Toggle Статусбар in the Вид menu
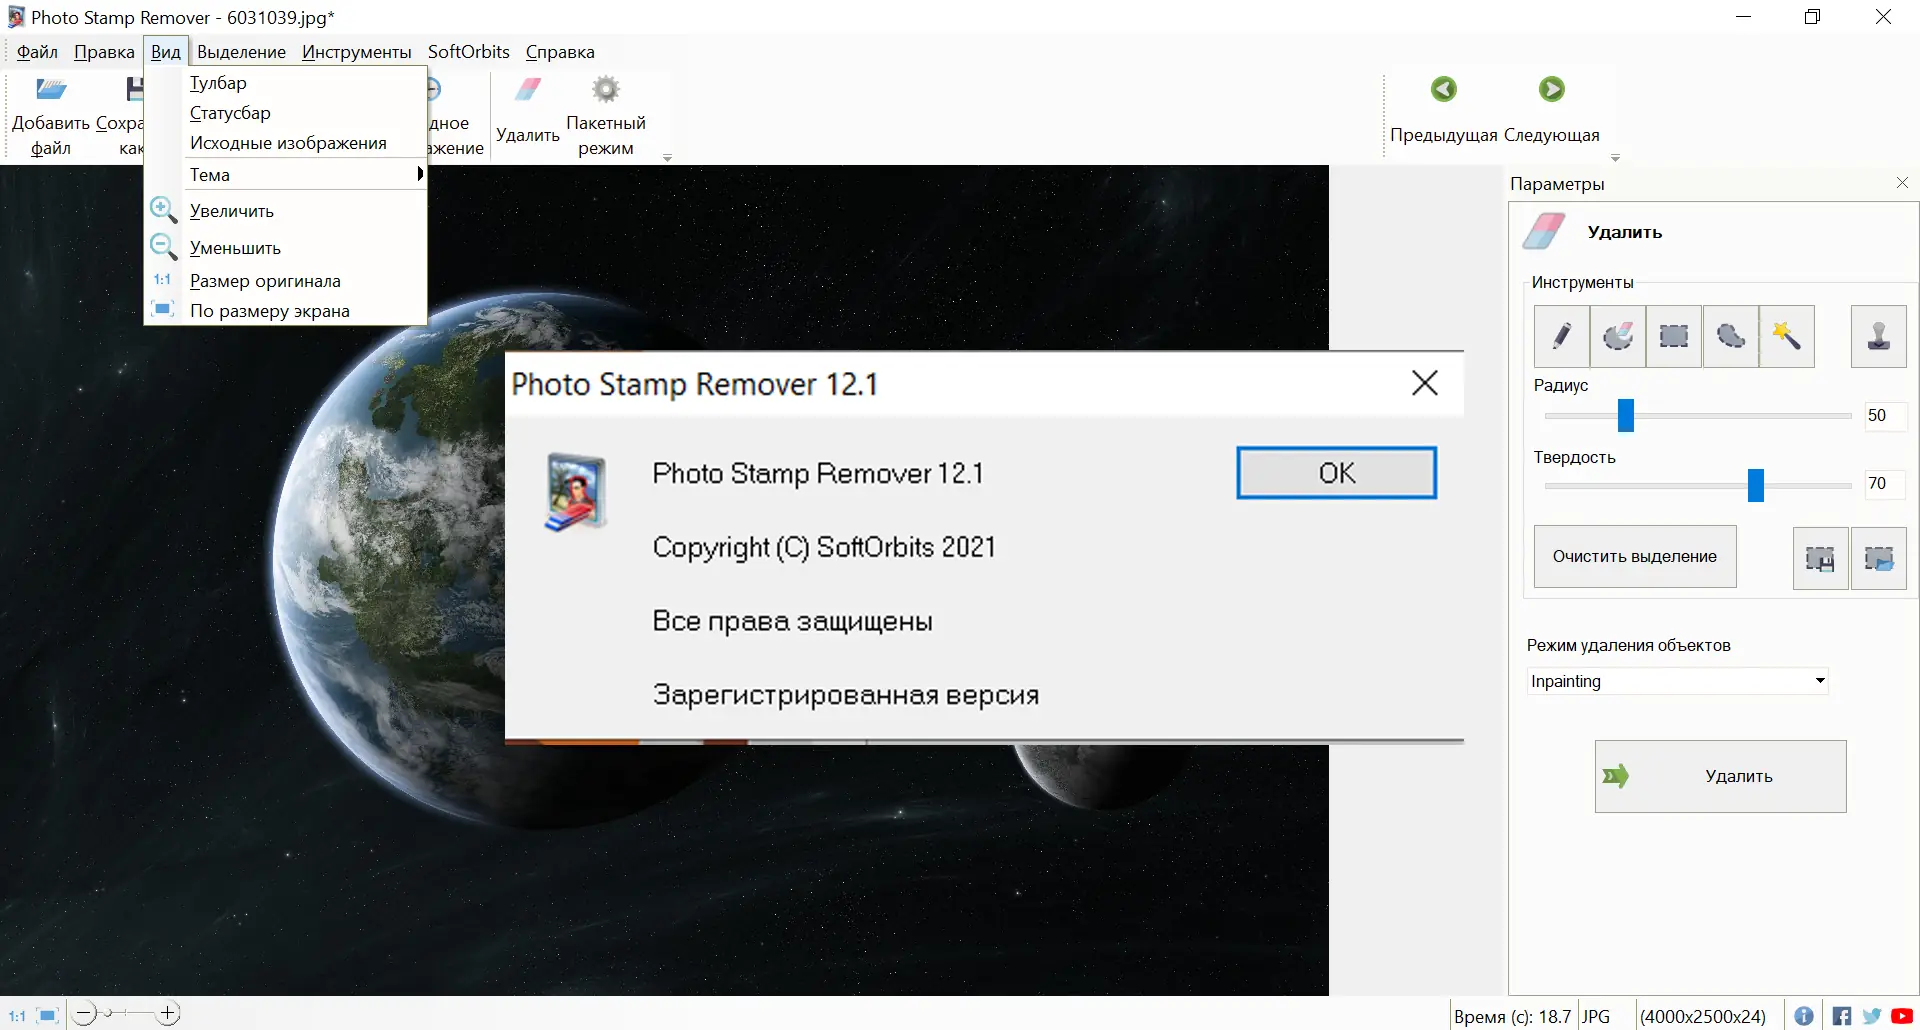1920x1030 pixels. pos(286,113)
